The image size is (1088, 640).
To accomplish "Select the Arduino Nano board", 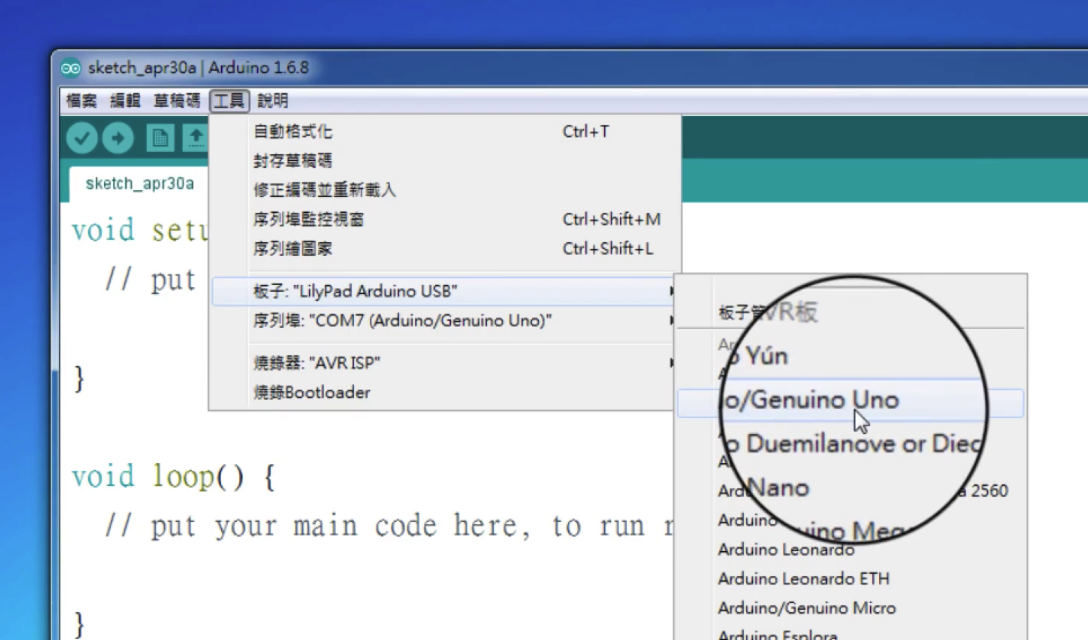I will point(851,461).
